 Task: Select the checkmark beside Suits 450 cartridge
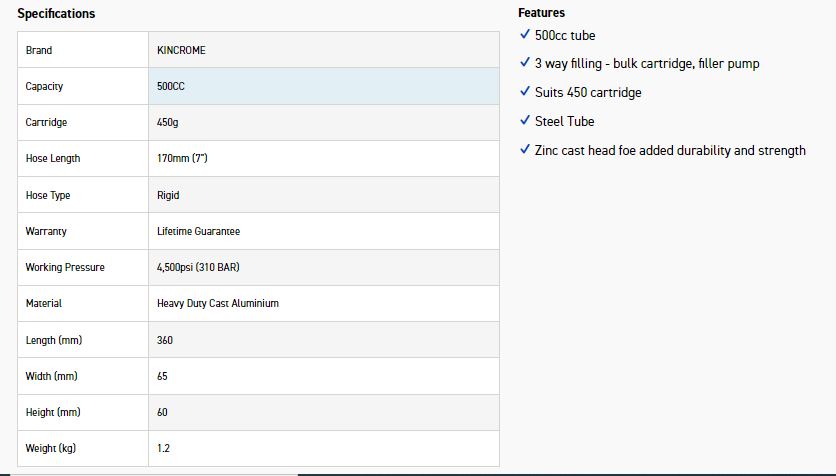coord(525,92)
